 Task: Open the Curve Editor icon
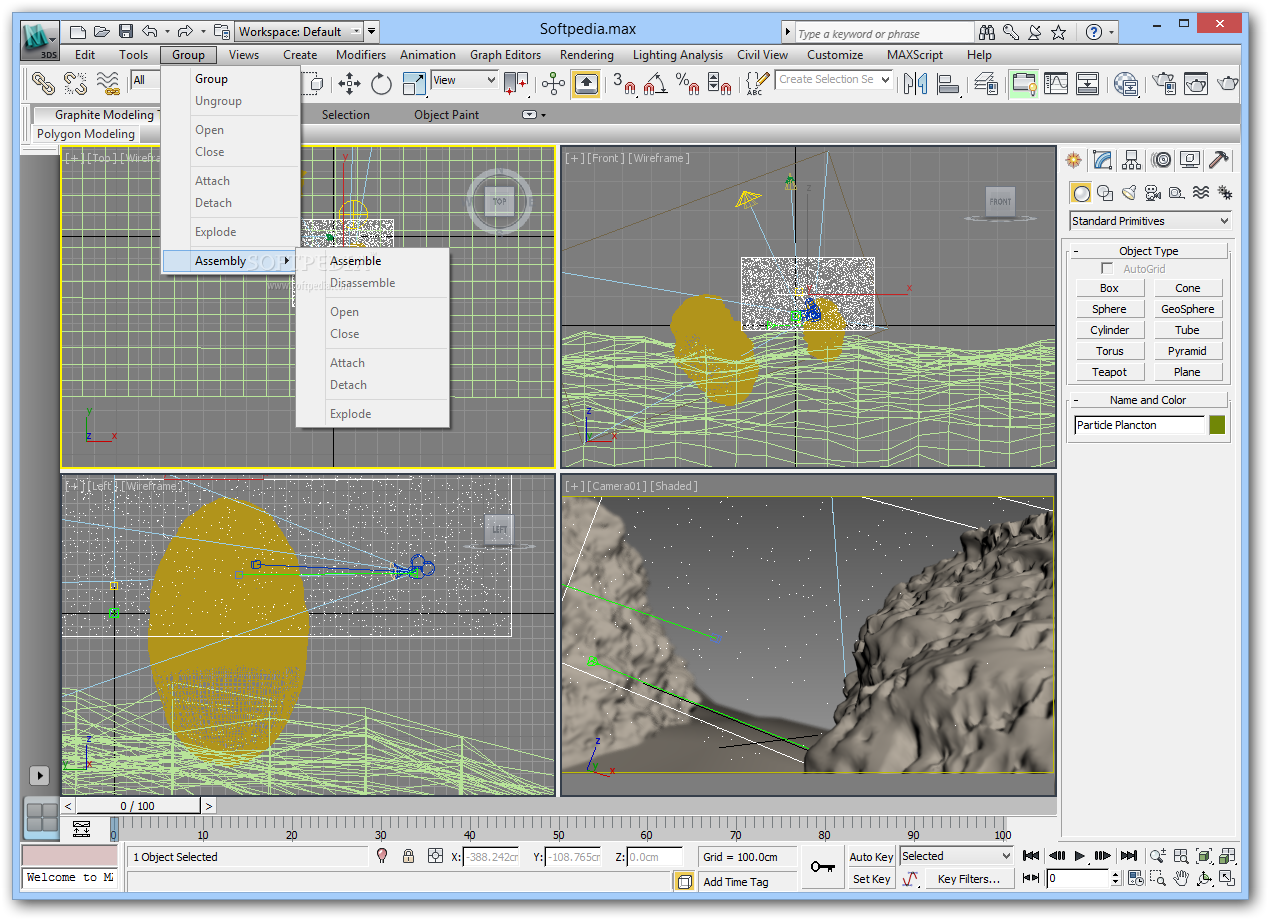pos(1055,83)
